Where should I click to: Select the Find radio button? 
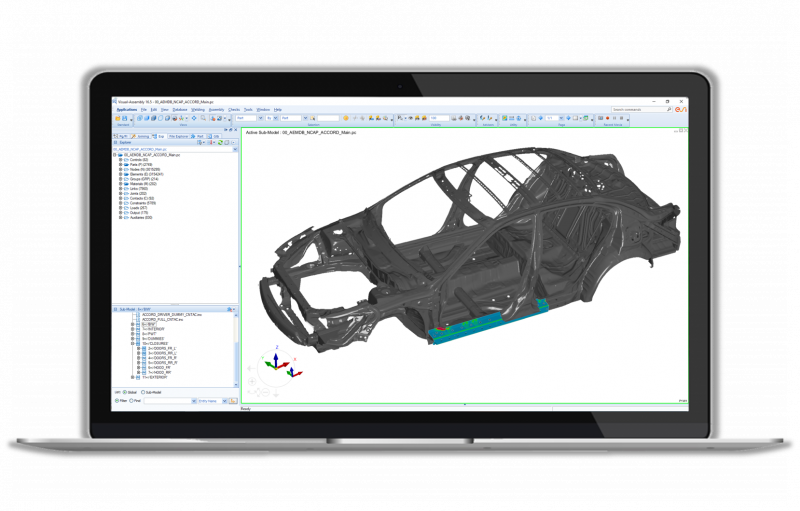131,401
